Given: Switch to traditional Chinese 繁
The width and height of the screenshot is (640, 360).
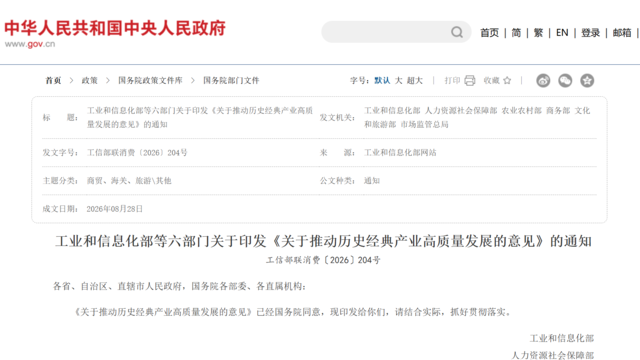Looking at the screenshot, I should [x=538, y=33].
